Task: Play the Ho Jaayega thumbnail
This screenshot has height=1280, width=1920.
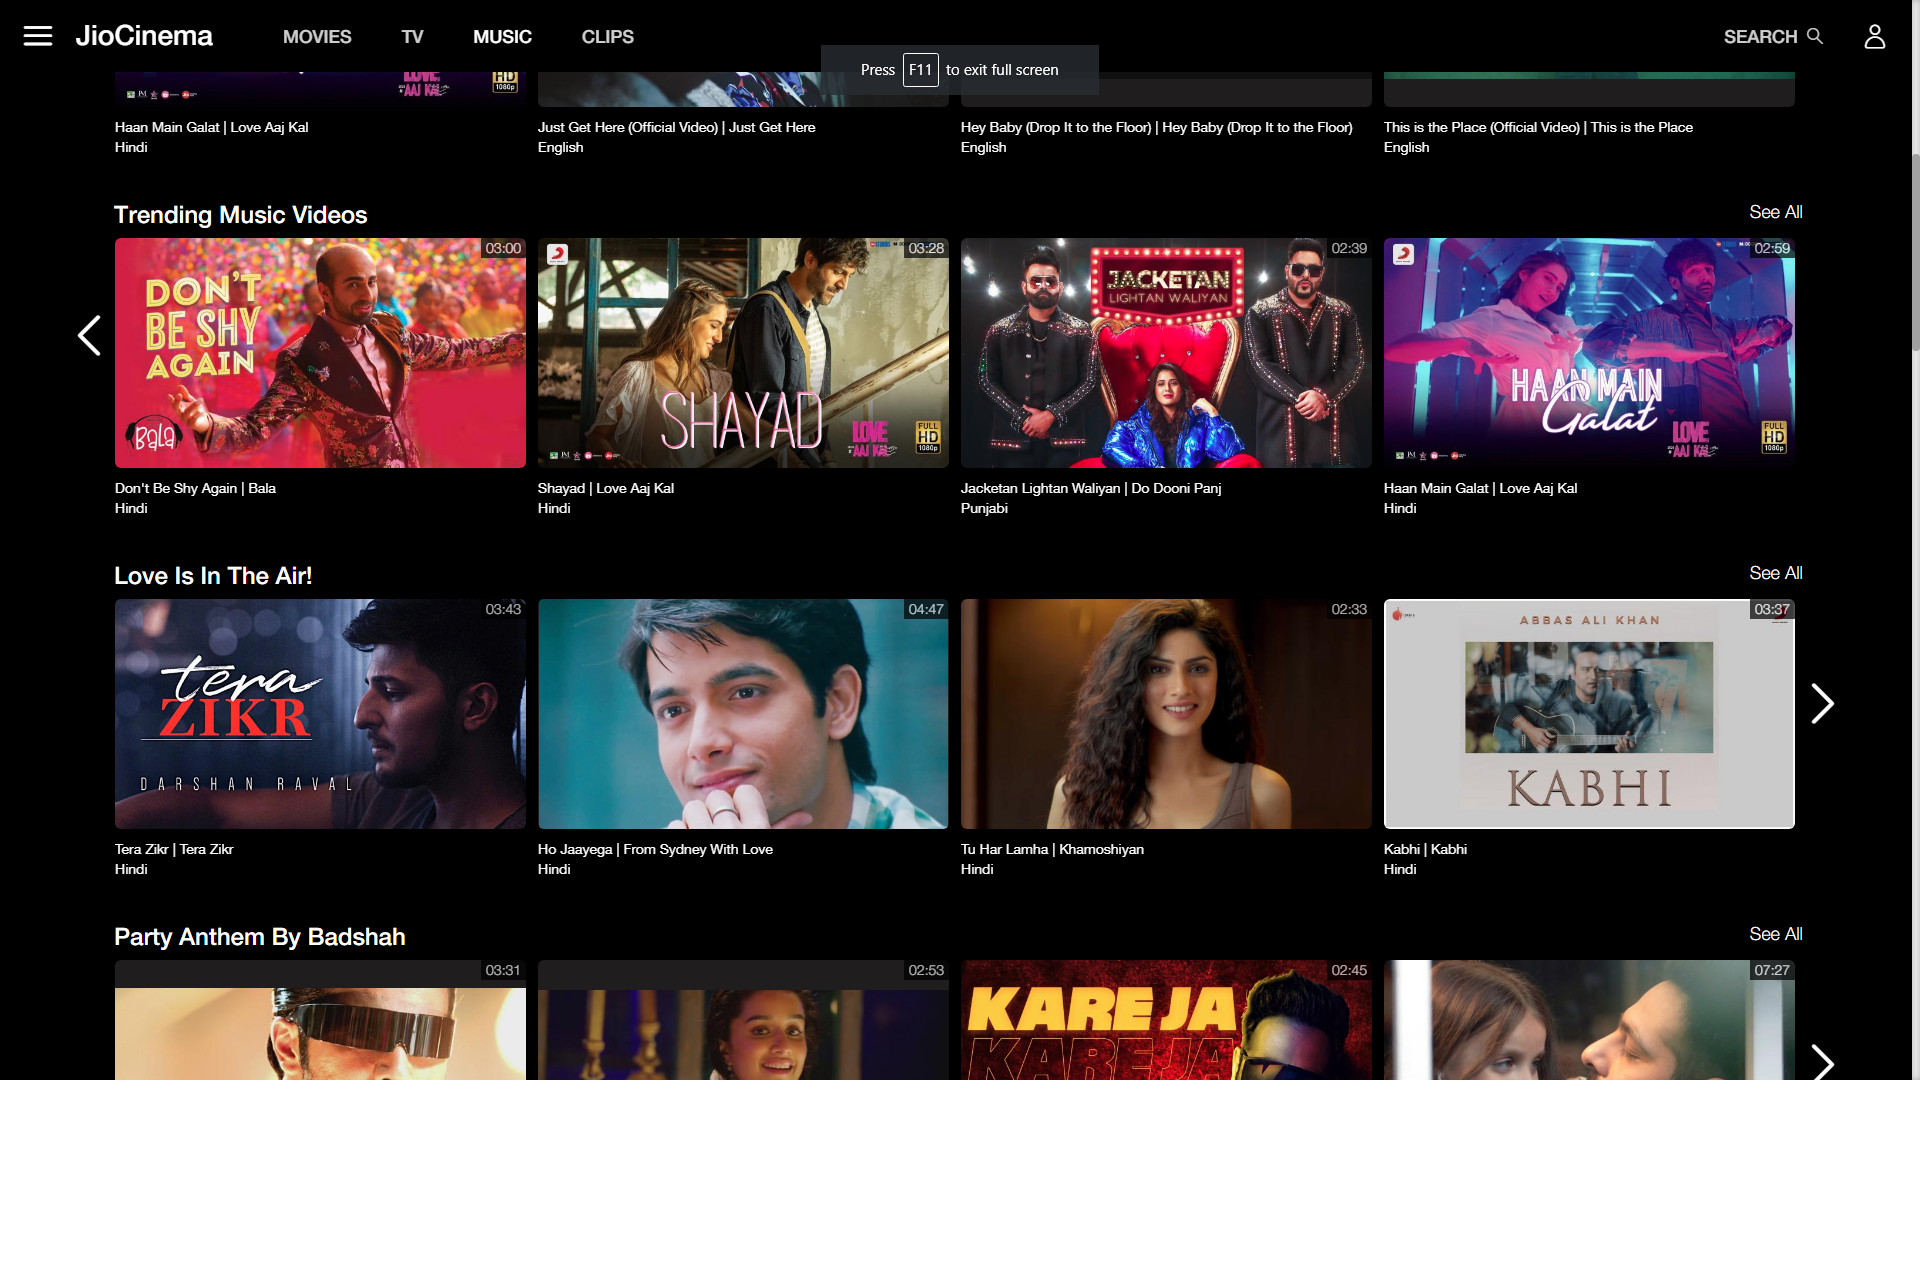Action: click(x=743, y=714)
